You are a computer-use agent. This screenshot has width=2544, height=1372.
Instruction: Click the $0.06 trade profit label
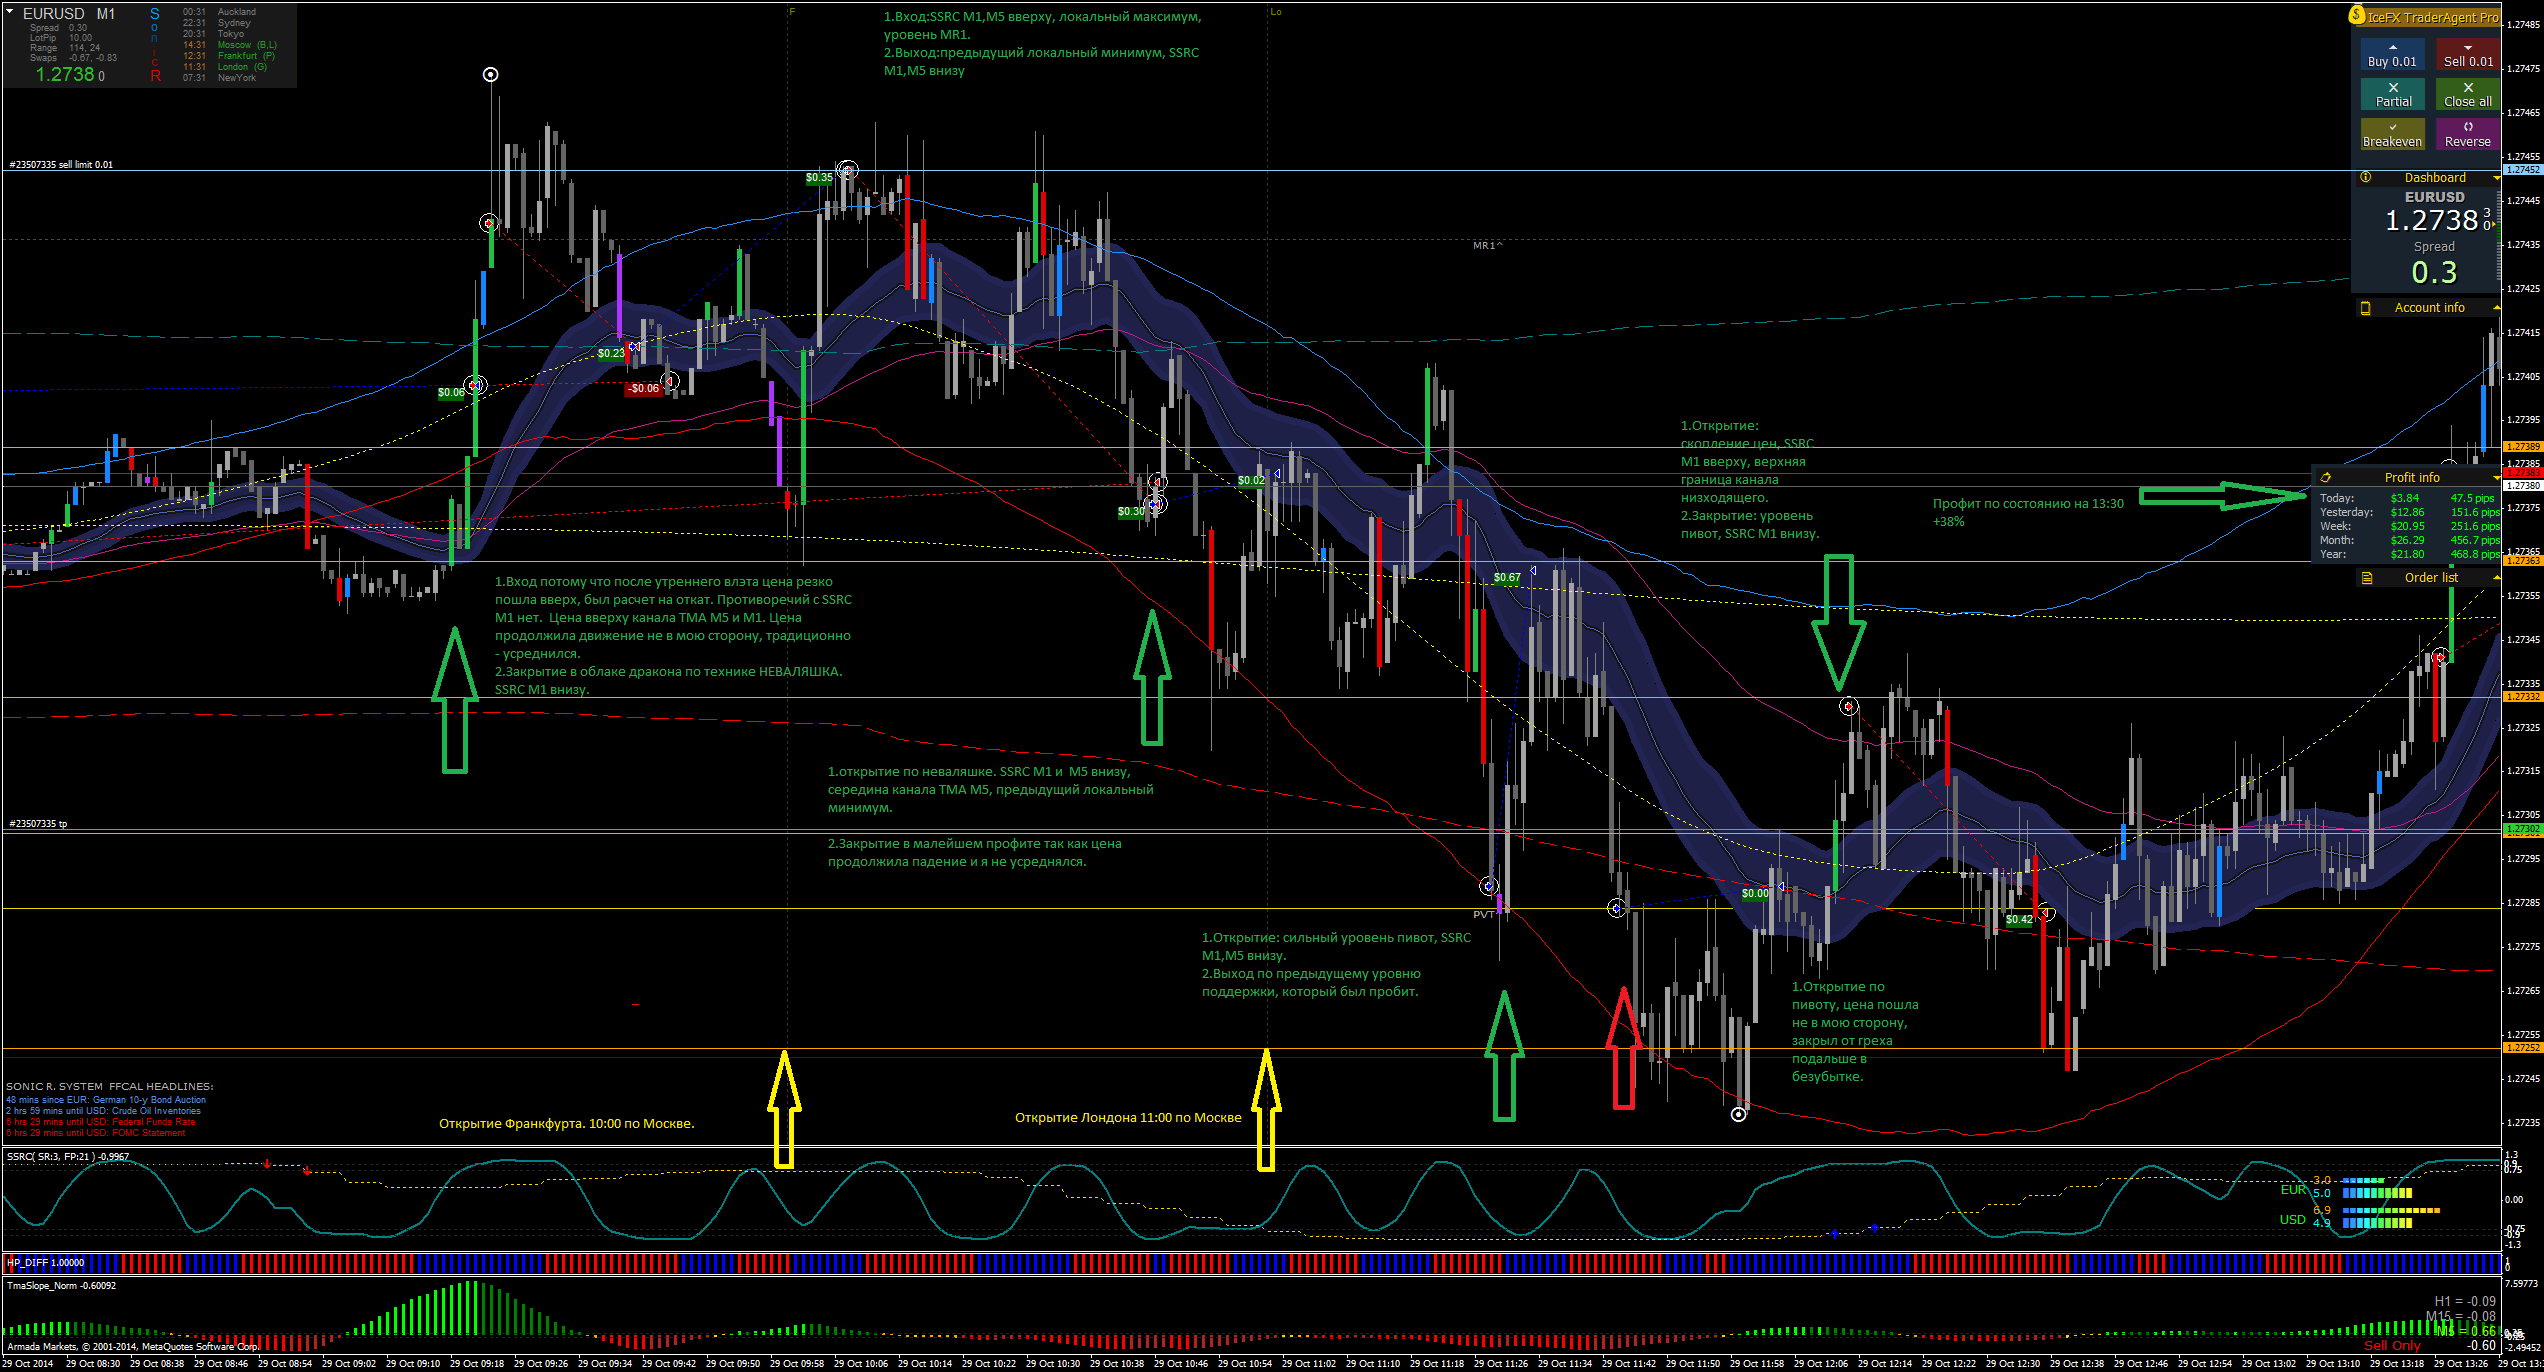451,393
